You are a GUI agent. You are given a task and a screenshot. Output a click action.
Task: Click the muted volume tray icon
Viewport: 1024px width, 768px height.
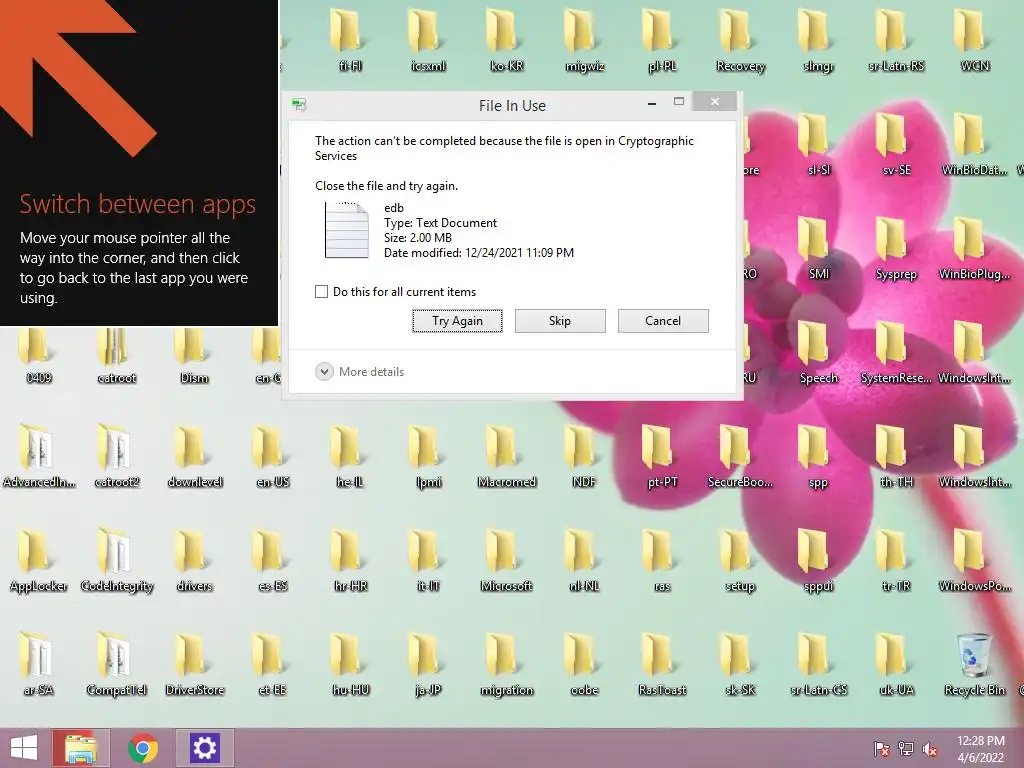tap(930, 749)
